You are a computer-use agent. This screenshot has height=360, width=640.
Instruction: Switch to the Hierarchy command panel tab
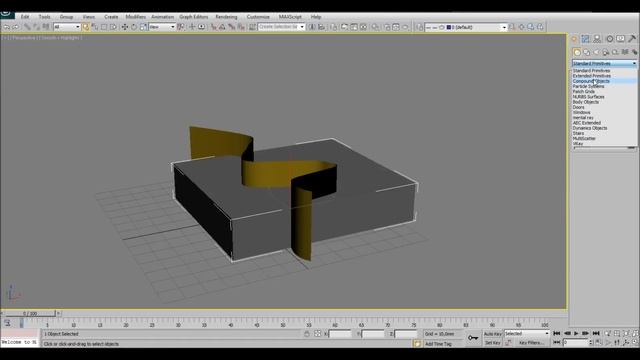click(x=597, y=39)
